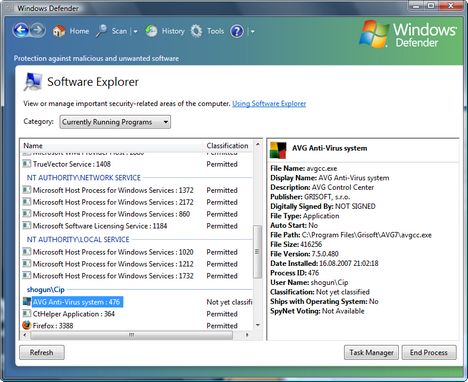
Task: Select the CtHelper Application : 364 row
Action: 137,314
